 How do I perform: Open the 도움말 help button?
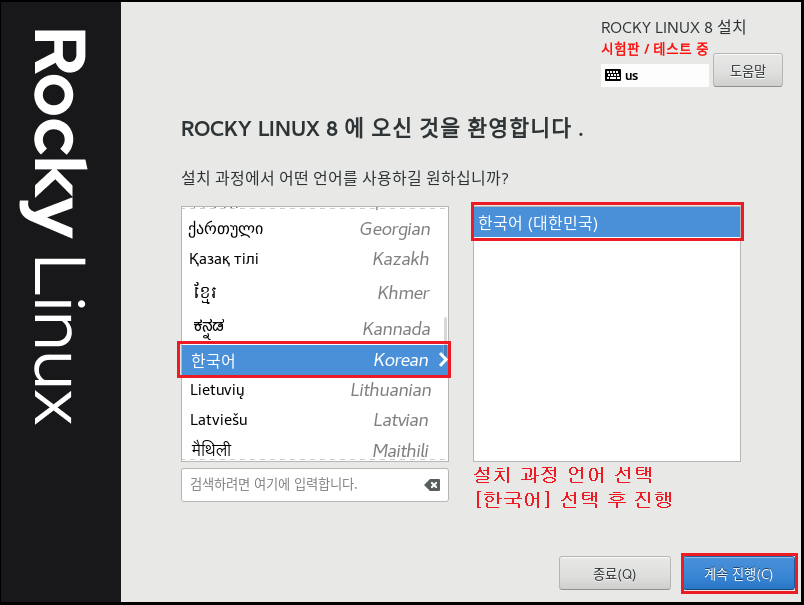748,70
